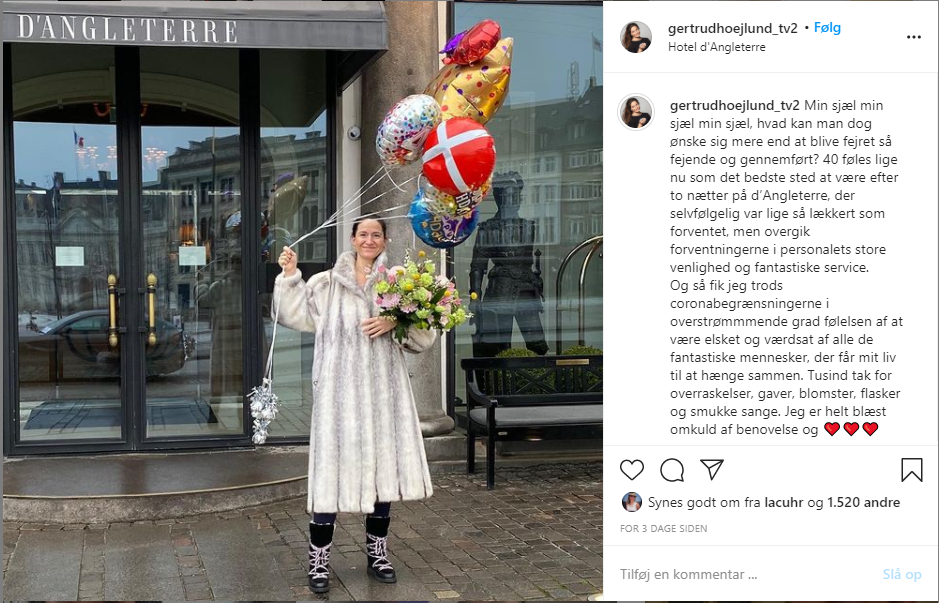View the list of 1.520 andre likes

863,502
